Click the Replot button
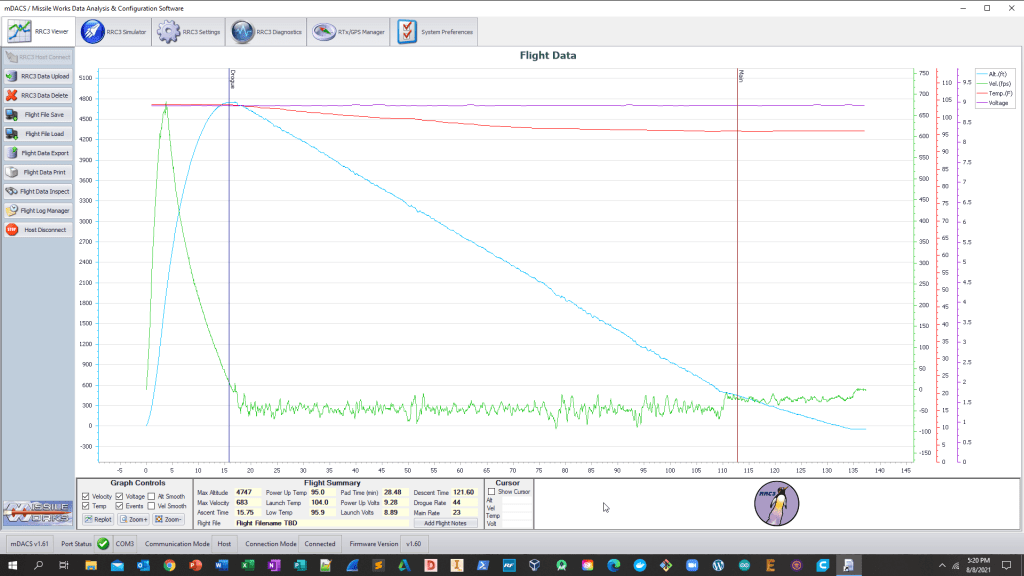This screenshot has width=1024, height=576. 98,519
